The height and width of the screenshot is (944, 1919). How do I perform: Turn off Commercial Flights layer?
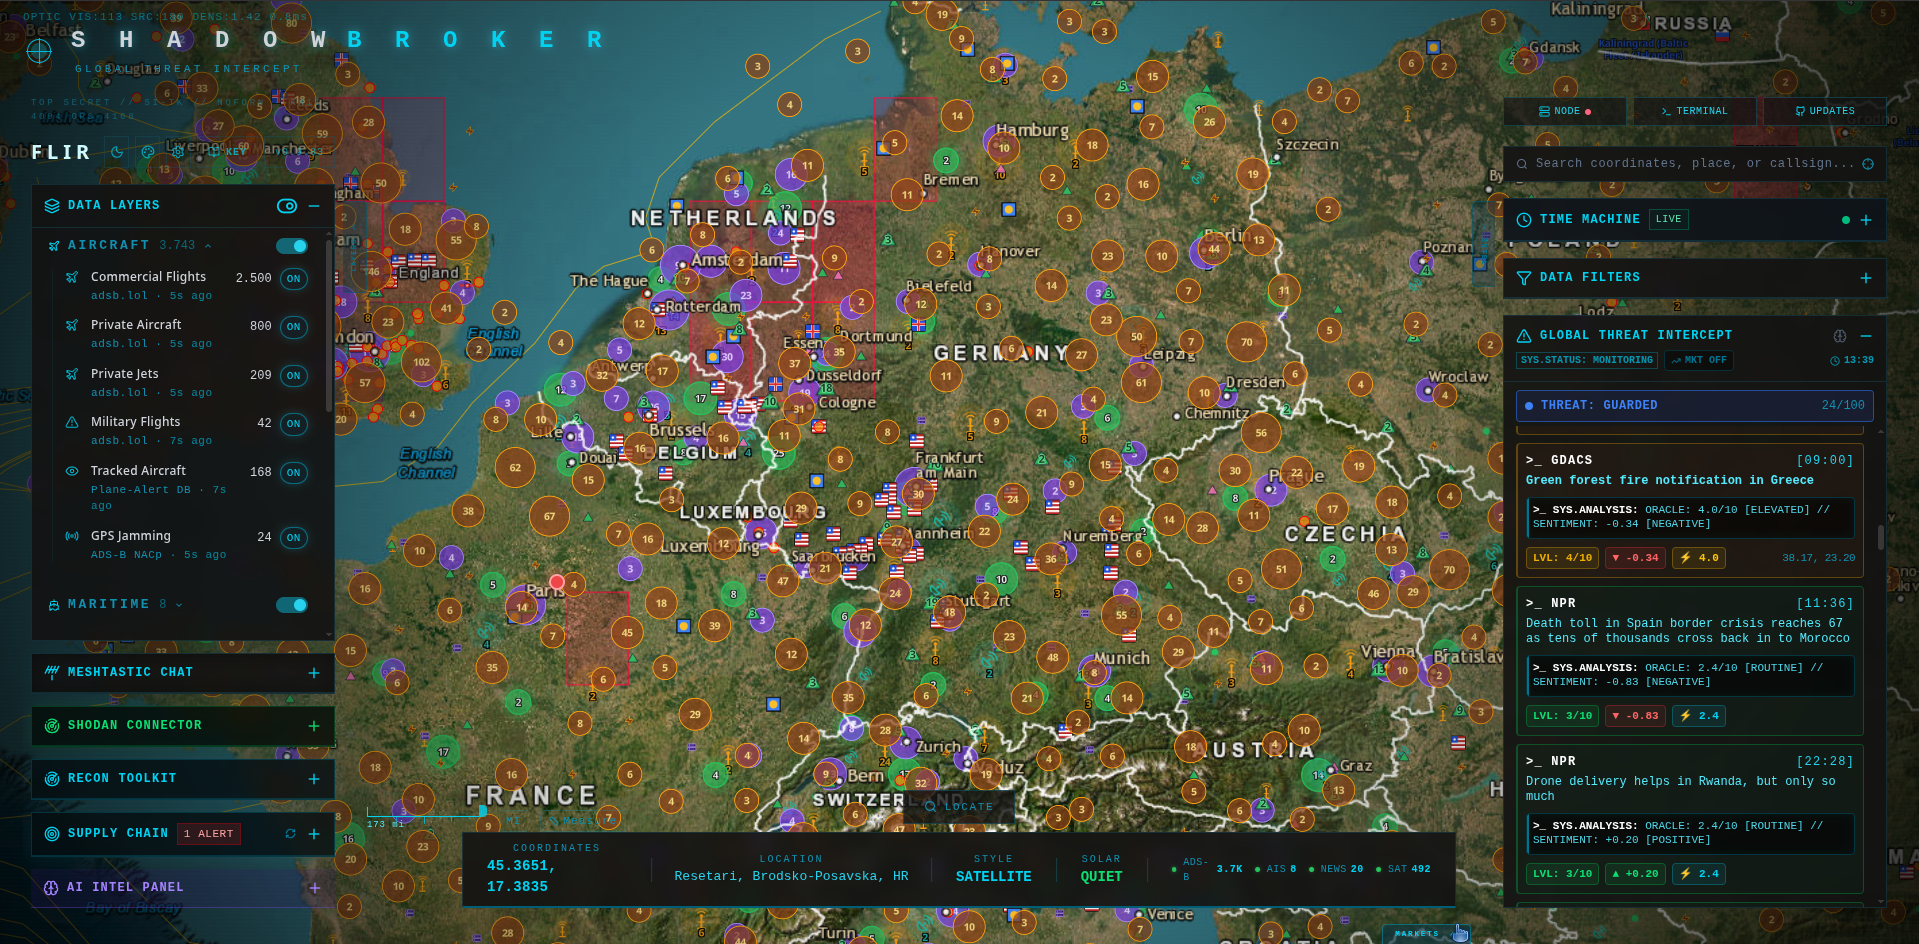click(x=293, y=279)
